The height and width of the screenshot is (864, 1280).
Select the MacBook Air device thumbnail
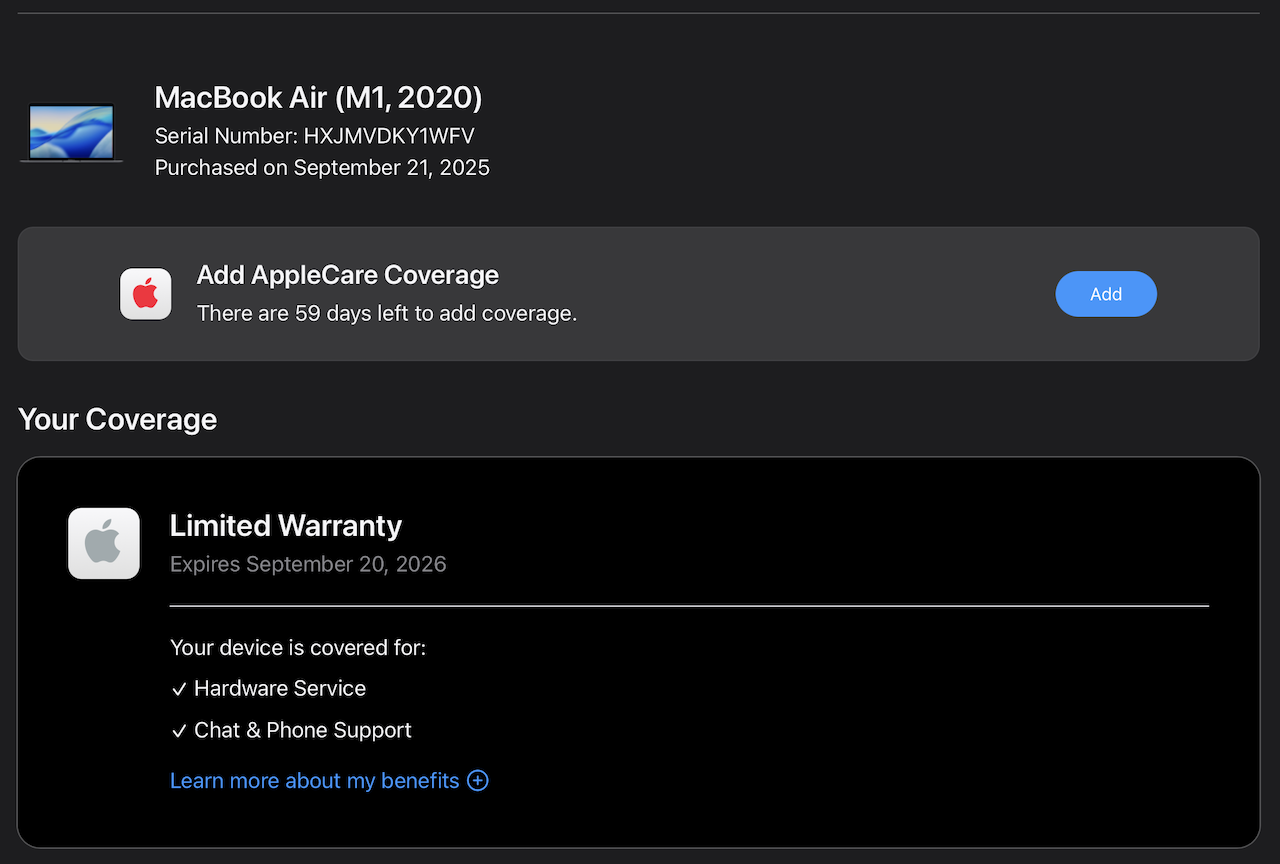tap(71, 133)
